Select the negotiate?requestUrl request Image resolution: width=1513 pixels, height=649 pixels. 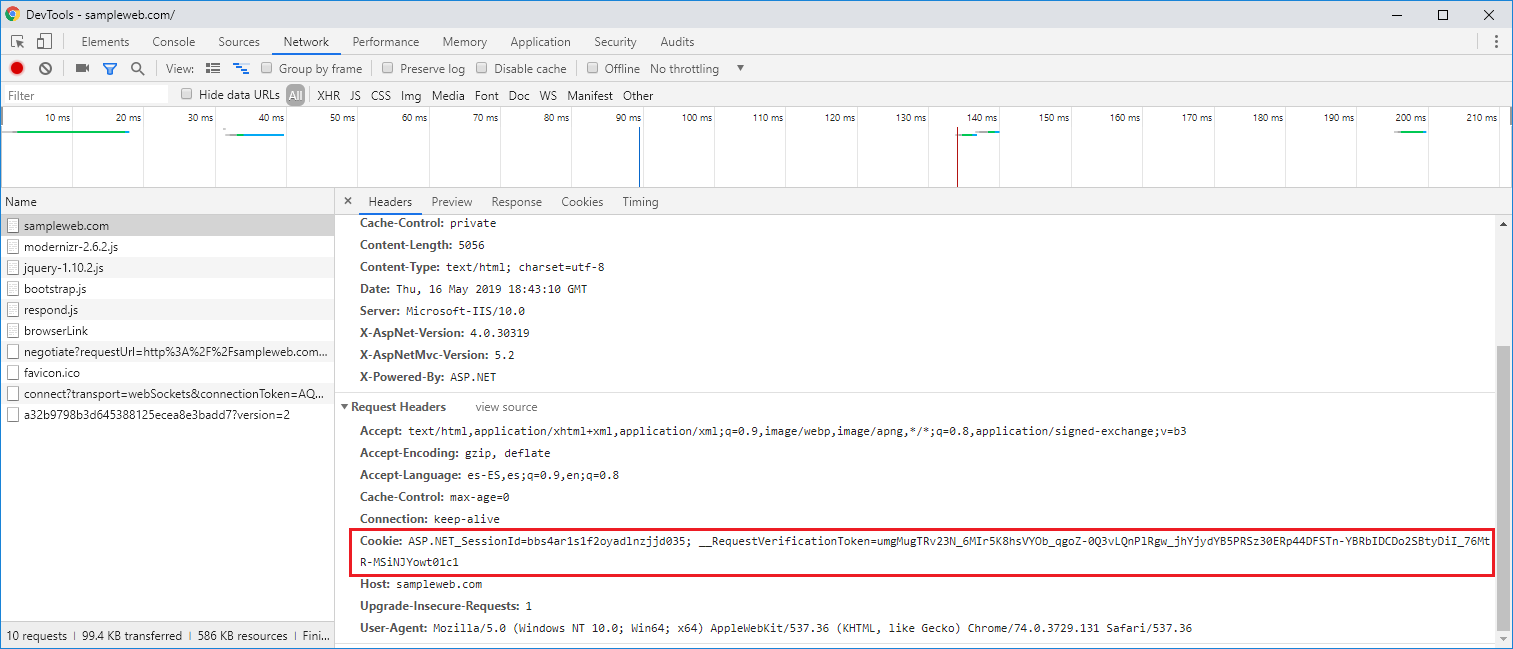[167, 351]
